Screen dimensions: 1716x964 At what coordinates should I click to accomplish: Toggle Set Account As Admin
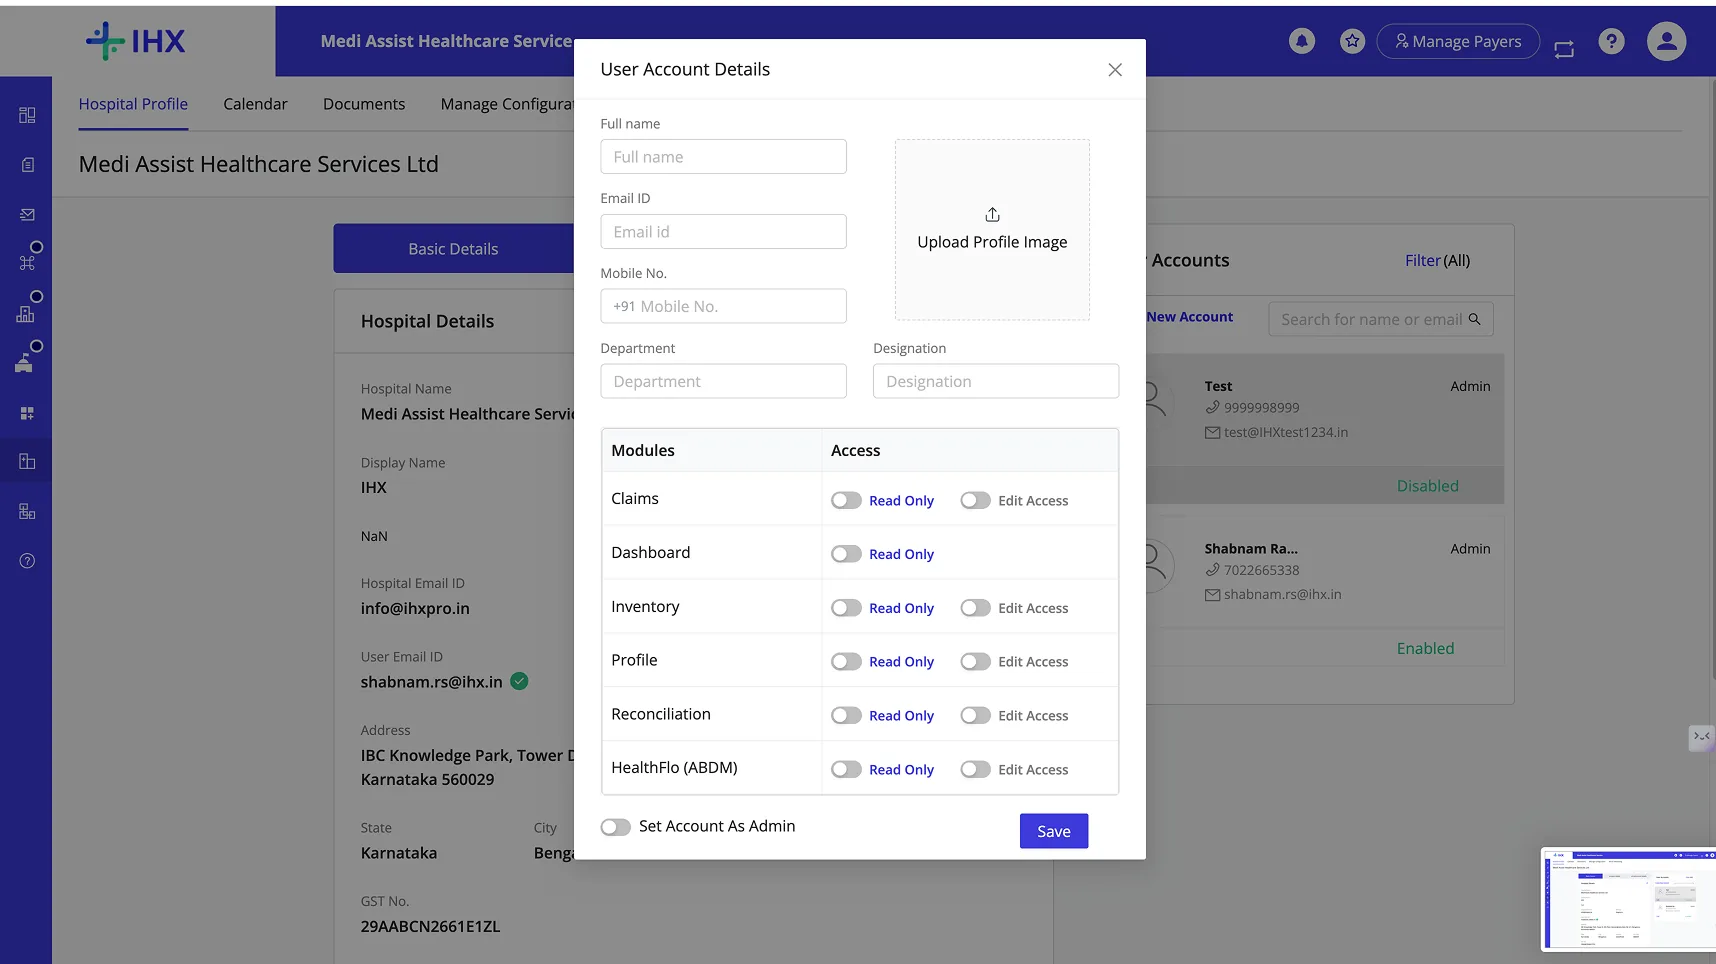[615, 827]
